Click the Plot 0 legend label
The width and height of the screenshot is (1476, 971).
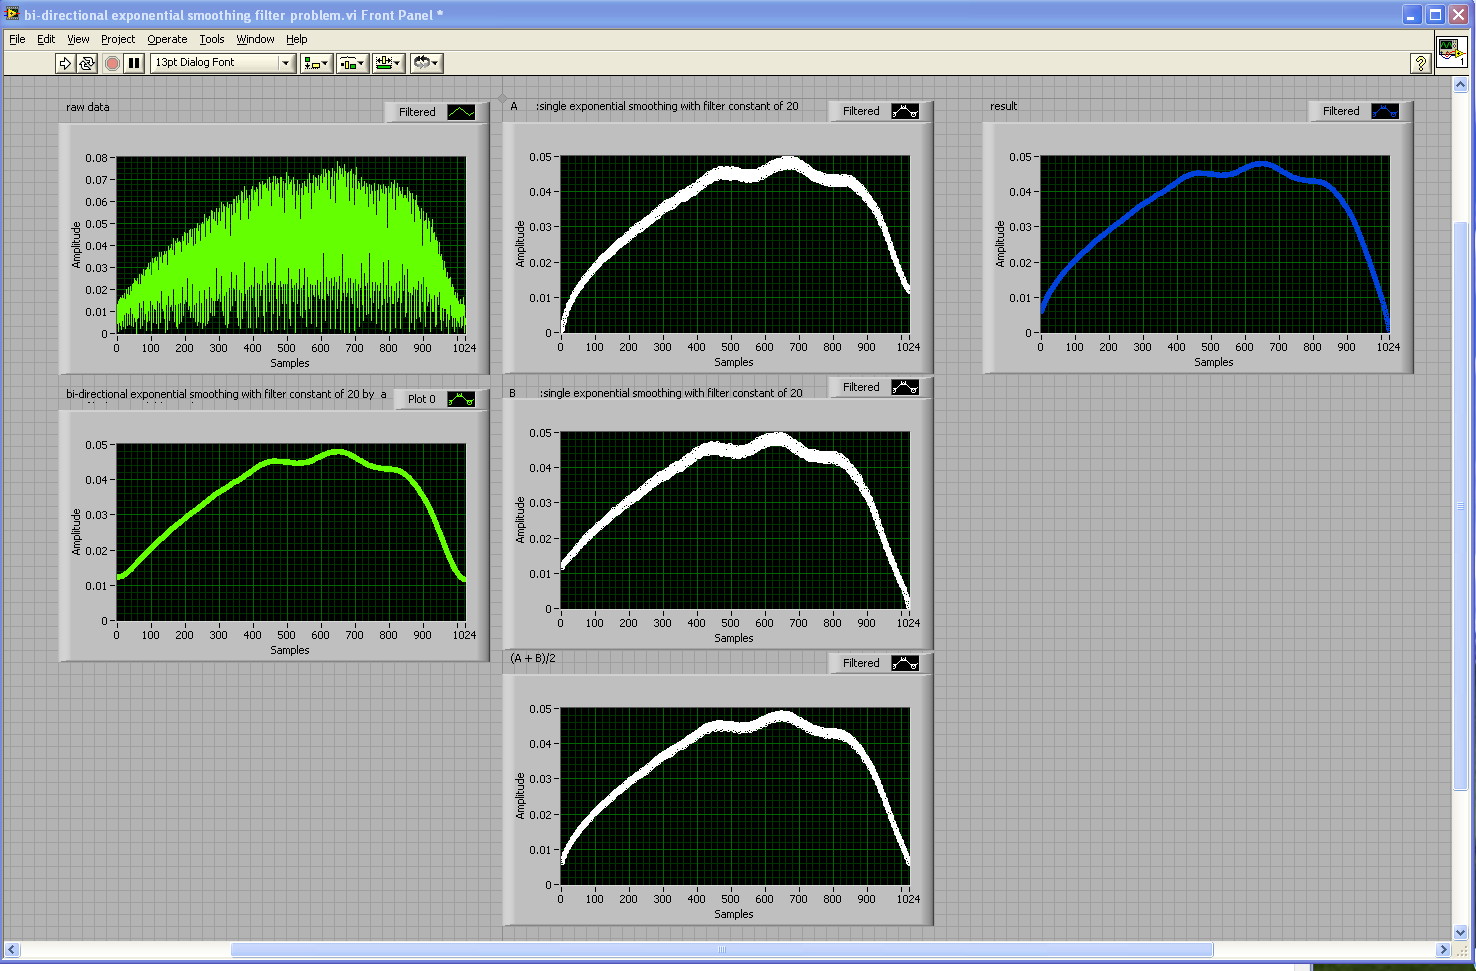tap(422, 399)
